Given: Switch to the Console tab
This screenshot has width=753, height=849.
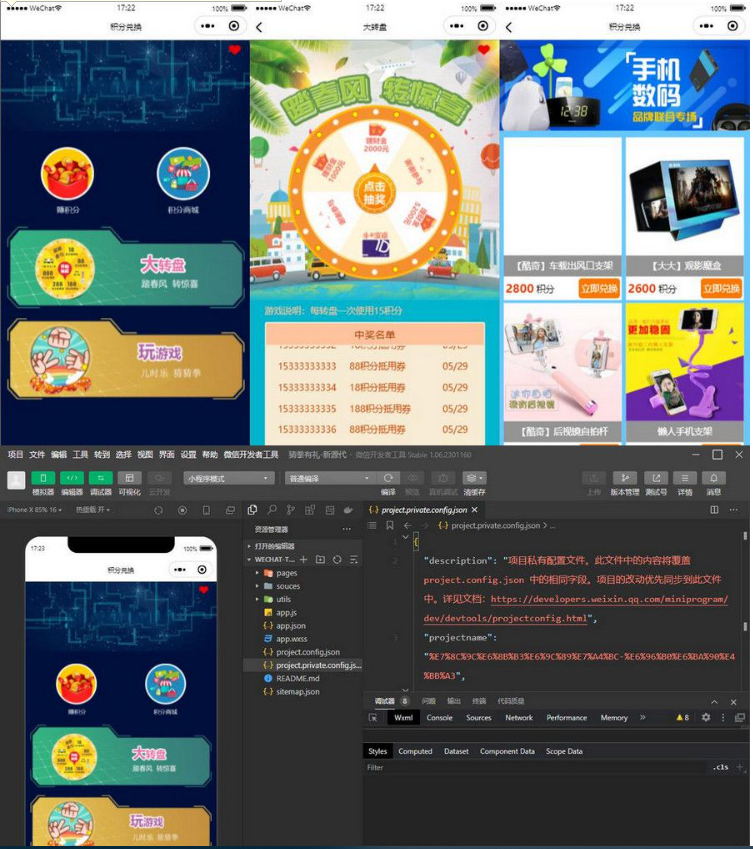Looking at the screenshot, I should tap(440, 718).
